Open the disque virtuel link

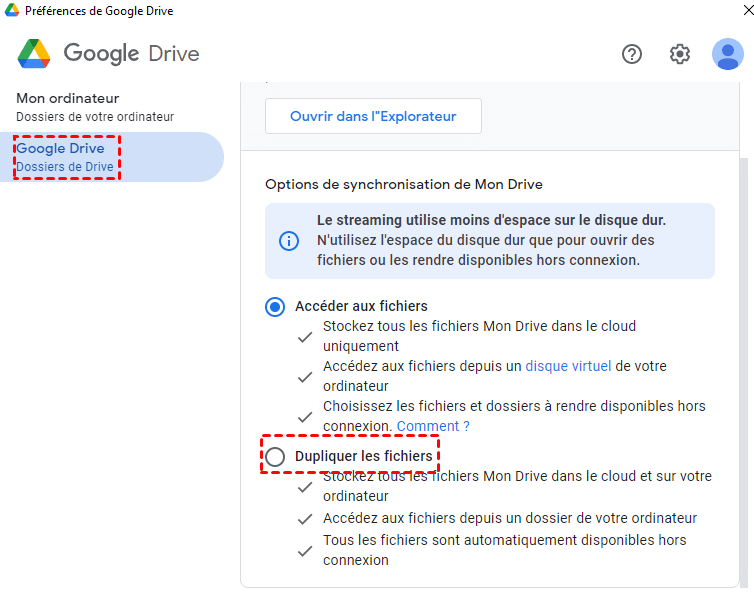pos(568,366)
